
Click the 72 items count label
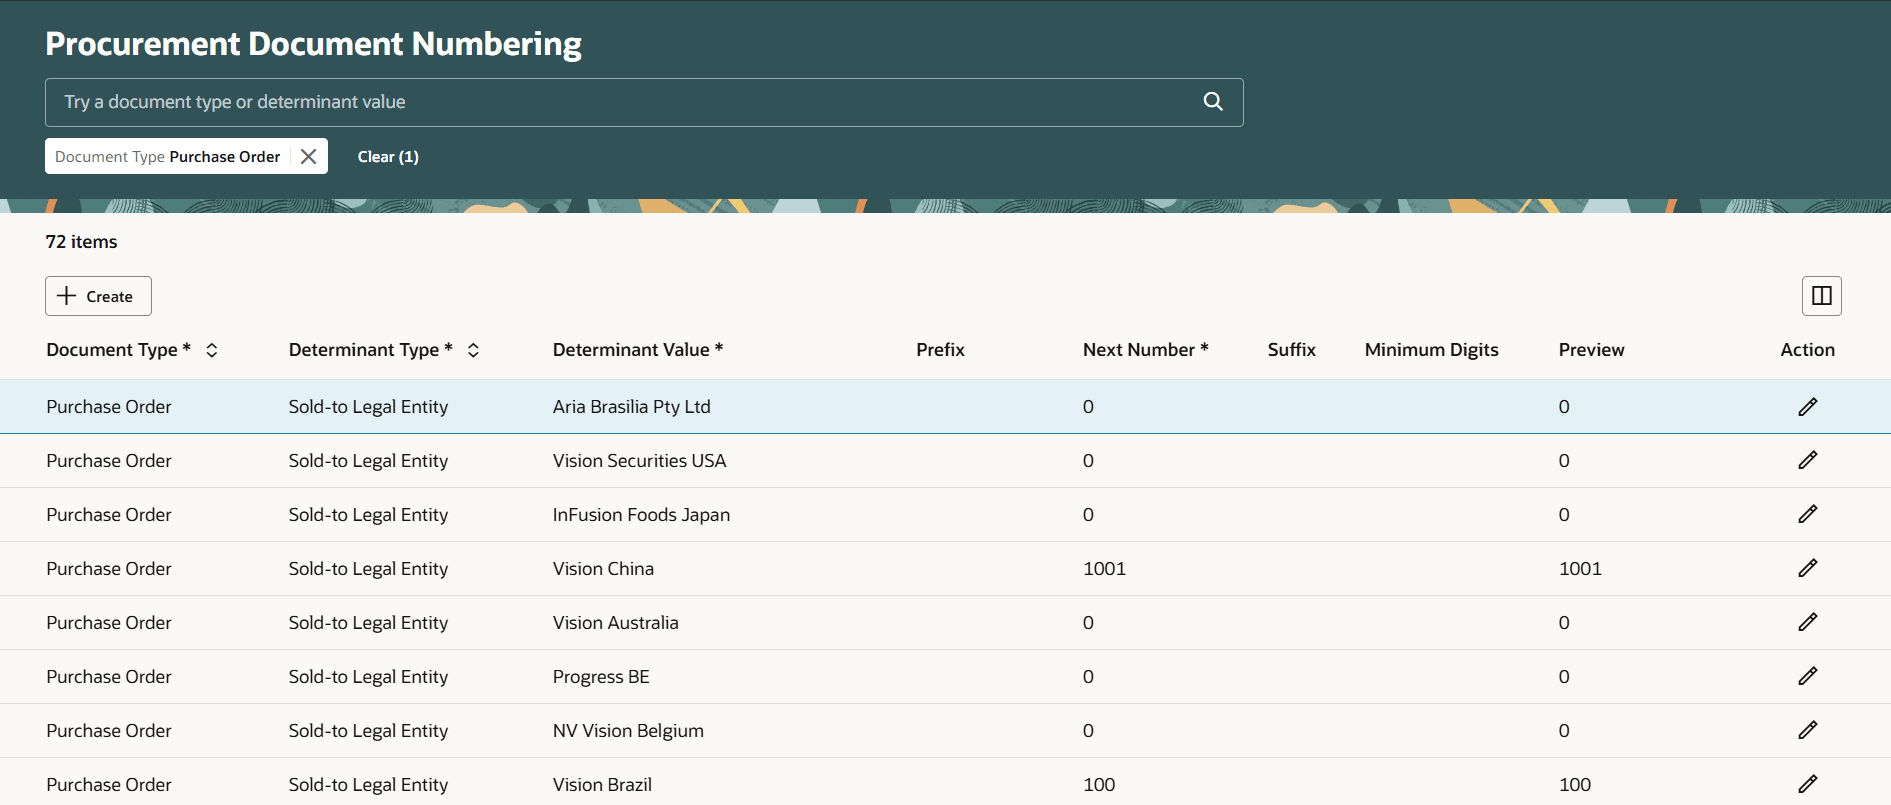point(81,242)
